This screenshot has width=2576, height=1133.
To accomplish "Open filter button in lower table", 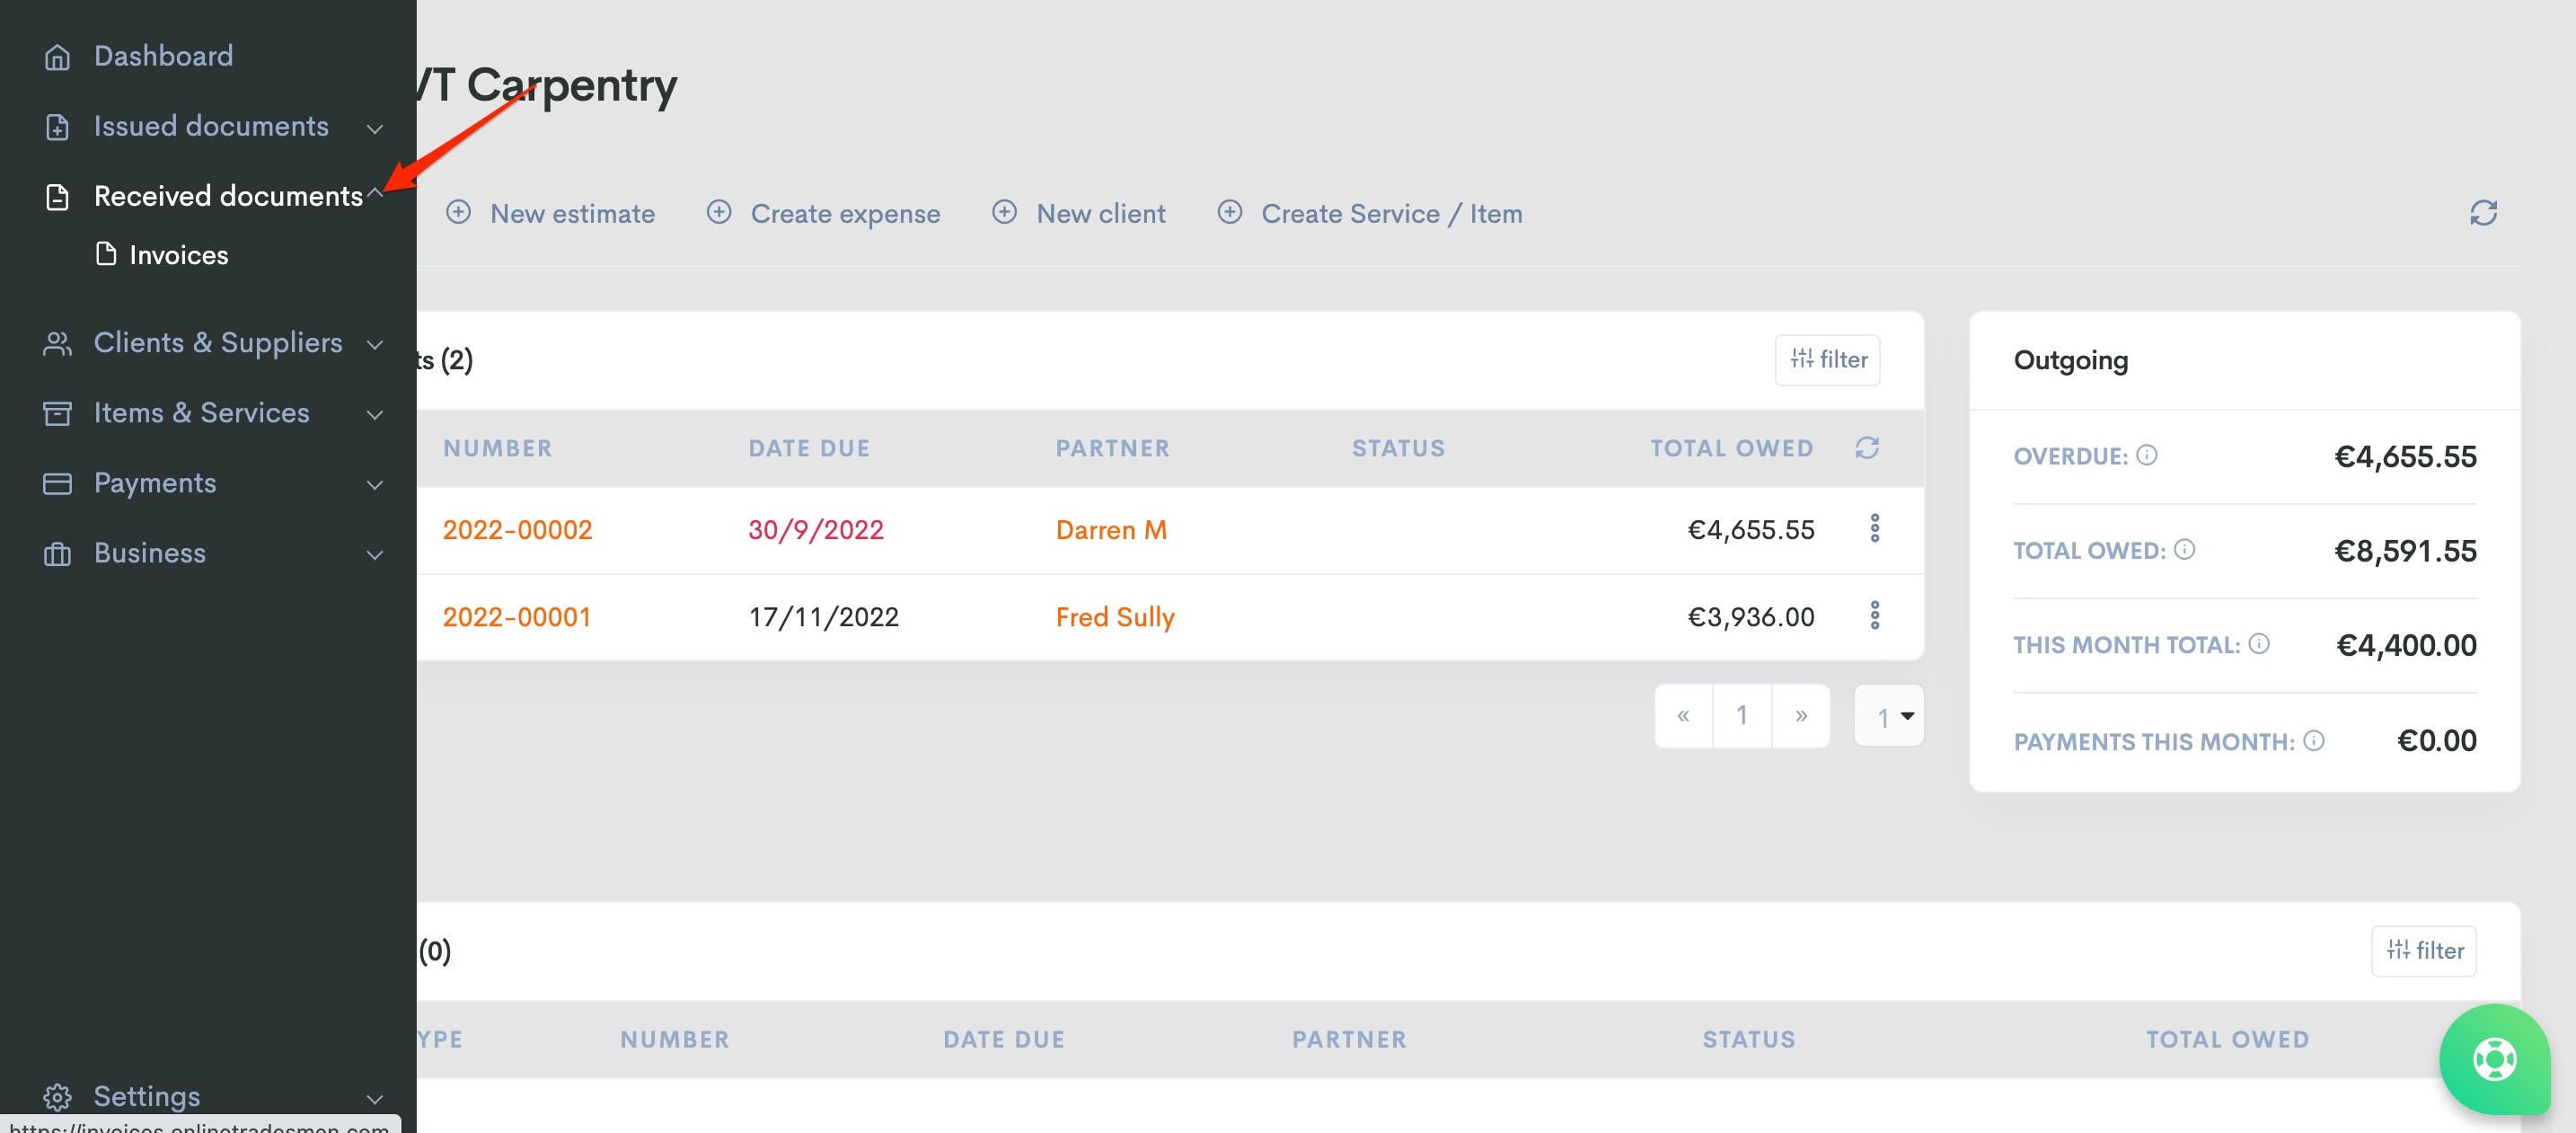I will point(2424,951).
